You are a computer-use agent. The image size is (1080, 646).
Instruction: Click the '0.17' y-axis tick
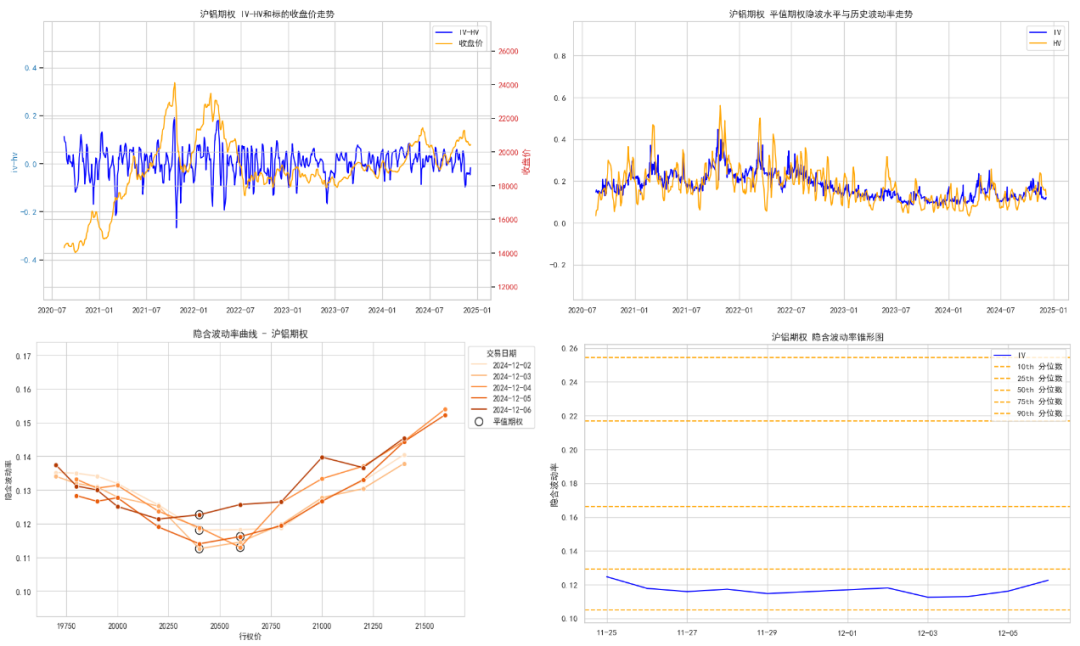pos(23,356)
